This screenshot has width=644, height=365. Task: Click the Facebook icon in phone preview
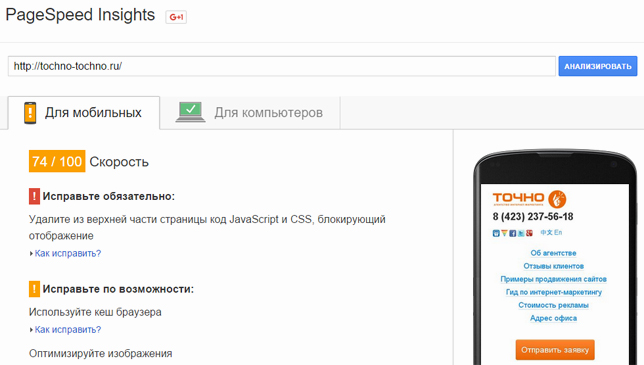click(x=513, y=233)
